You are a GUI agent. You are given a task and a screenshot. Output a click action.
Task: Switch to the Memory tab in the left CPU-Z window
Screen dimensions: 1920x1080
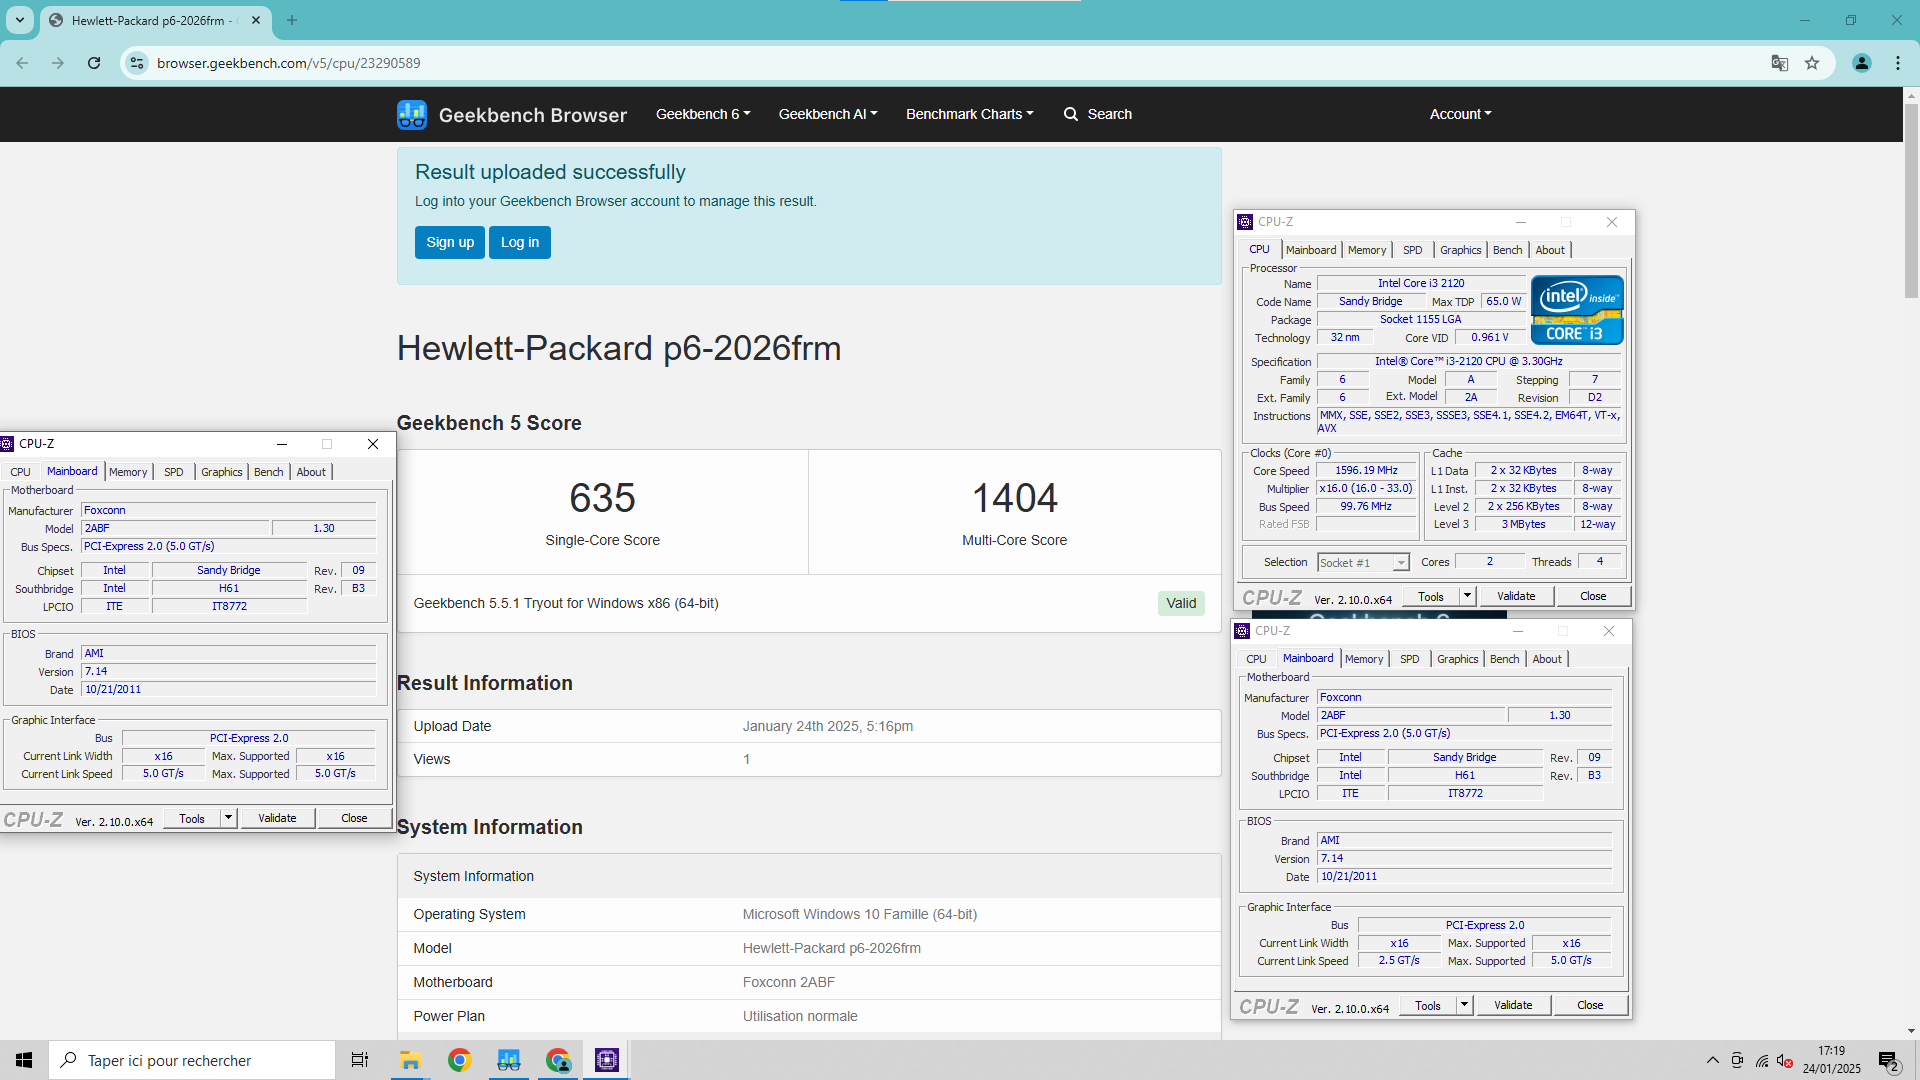tap(128, 472)
